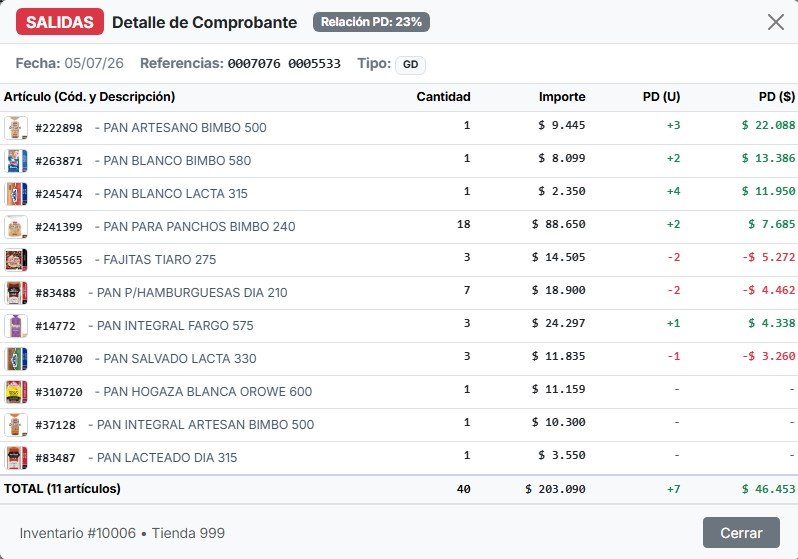Select article code #241399
This screenshot has width=798, height=559.
point(59,227)
